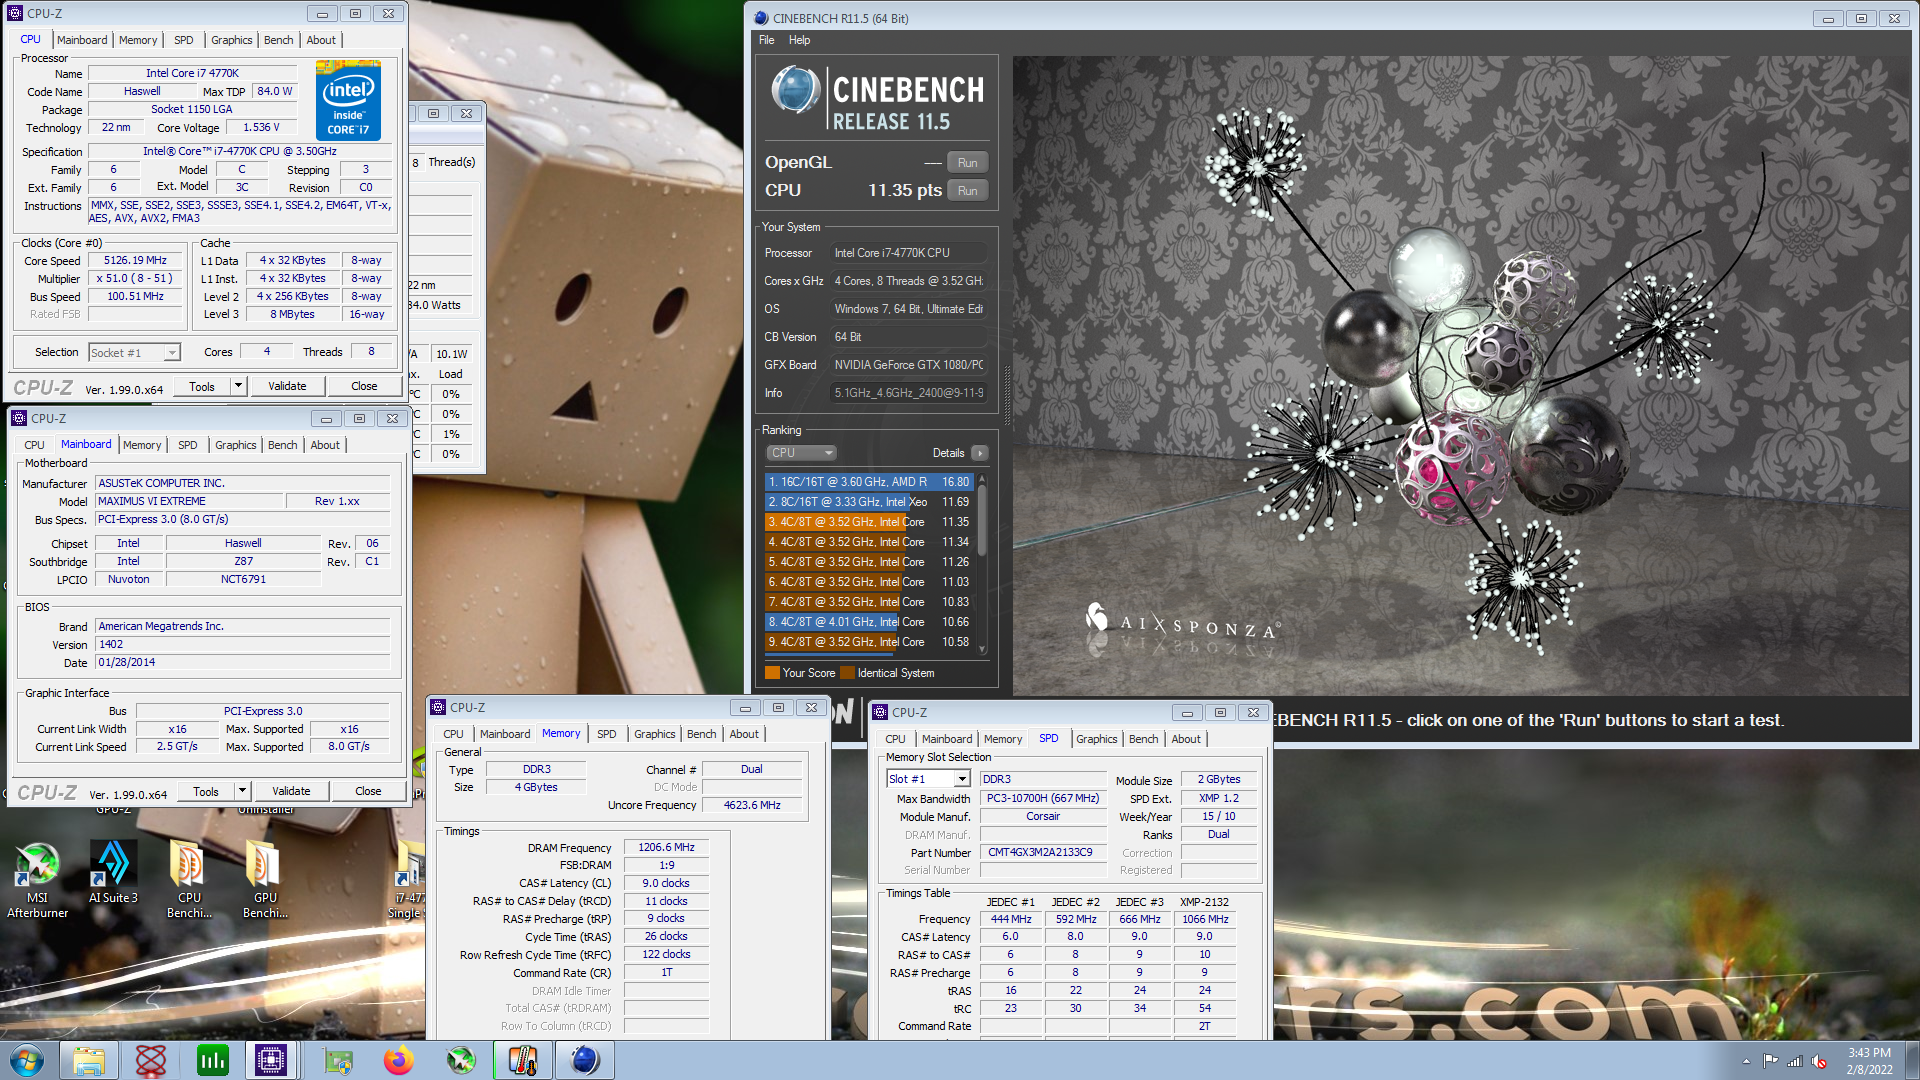The image size is (1920, 1080).
Task: Switch to CPU-Z purple chip taskbar icon
Action: pos(271,1060)
